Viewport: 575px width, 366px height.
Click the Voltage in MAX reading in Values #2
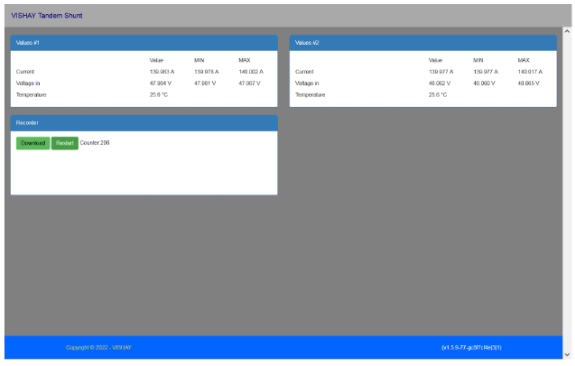tap(528, 83)
